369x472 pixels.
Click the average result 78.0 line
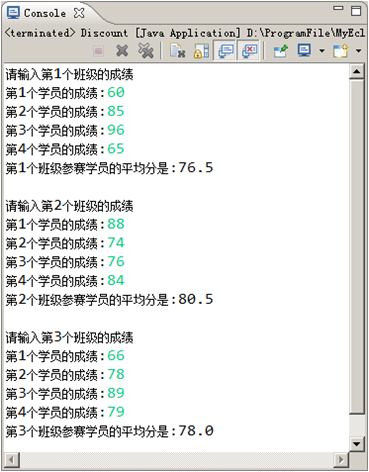click(109, 431)
